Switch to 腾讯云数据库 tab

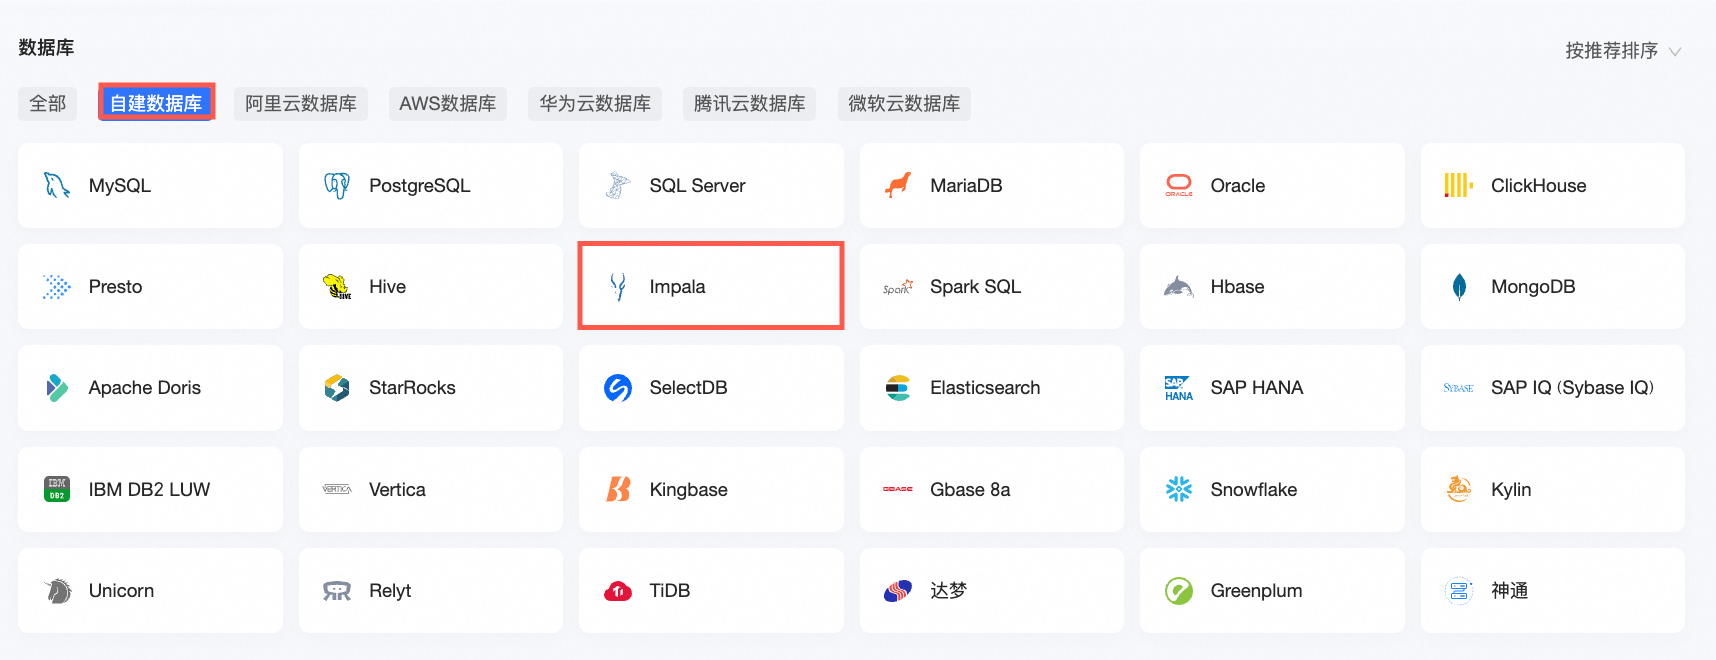tap(749, 103)
